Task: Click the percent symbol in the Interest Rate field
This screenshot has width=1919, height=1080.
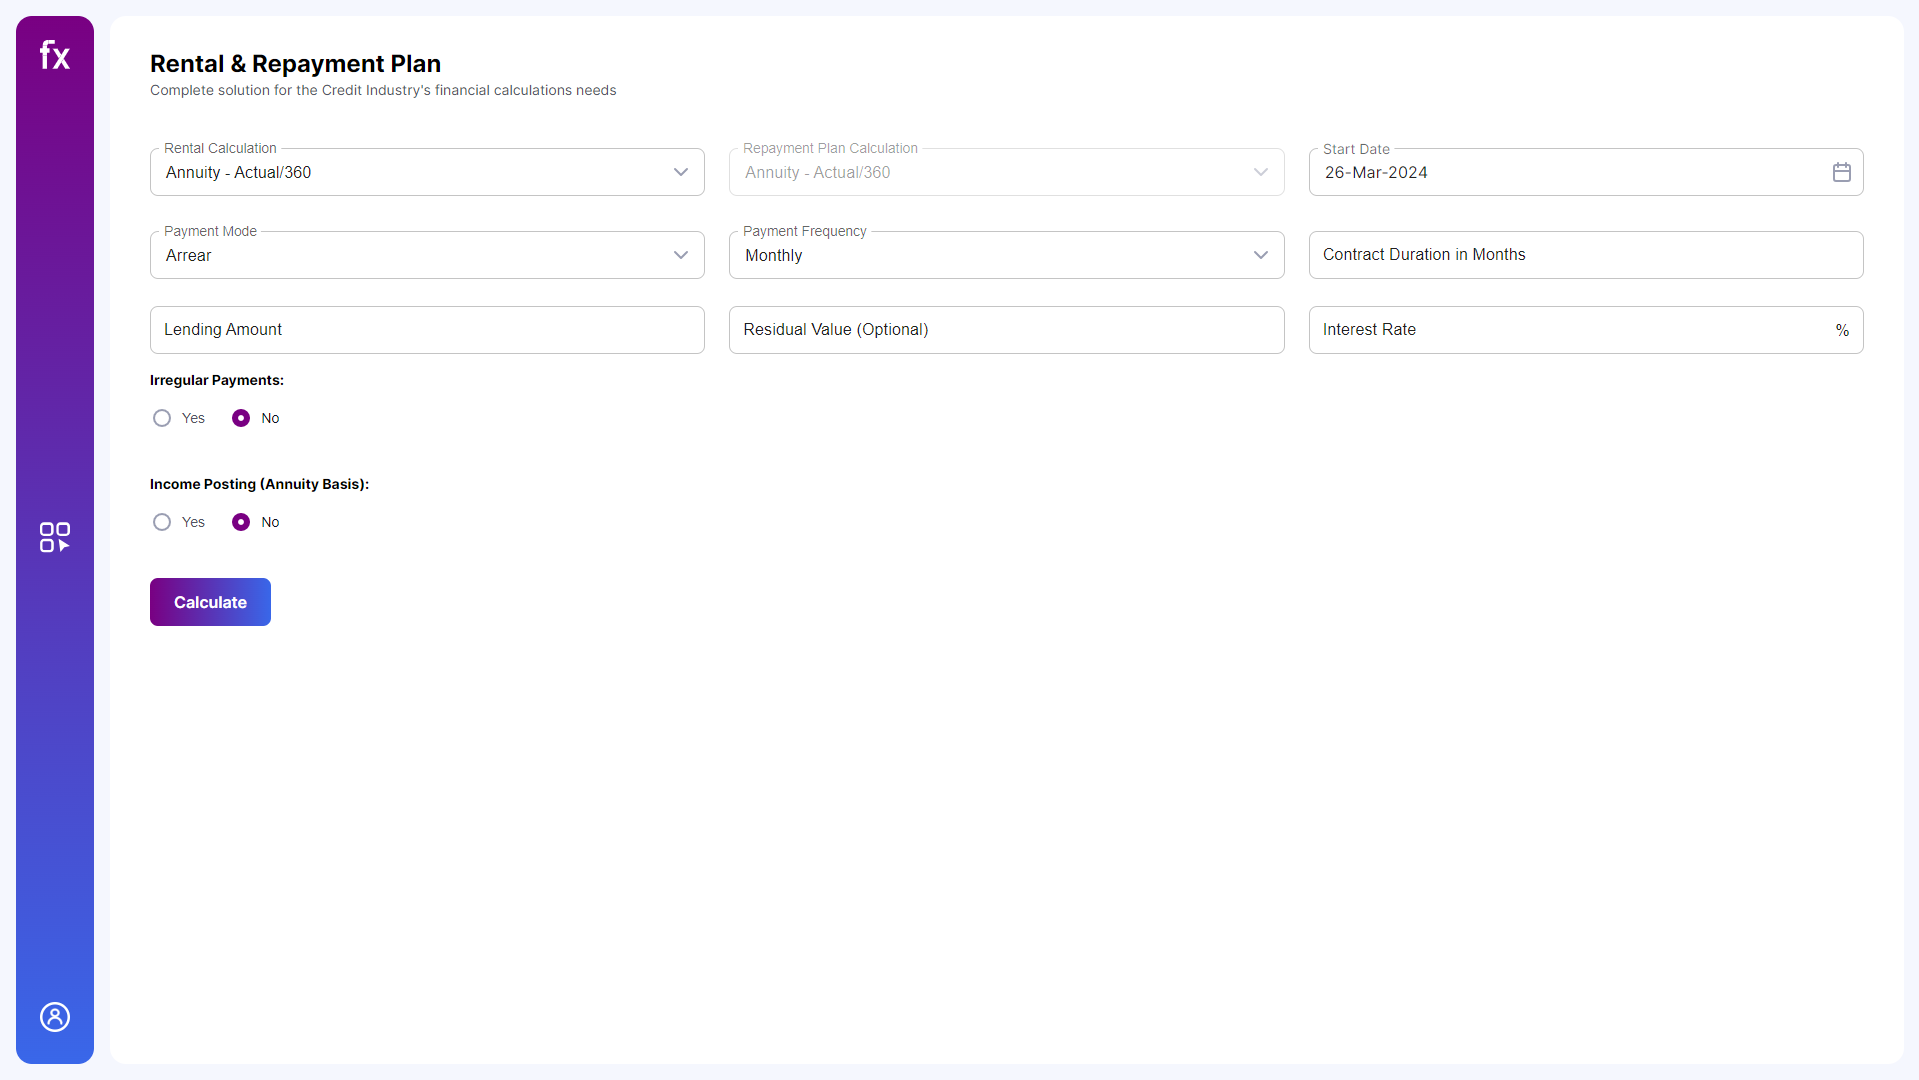Action: click(x=1843, y=330)
